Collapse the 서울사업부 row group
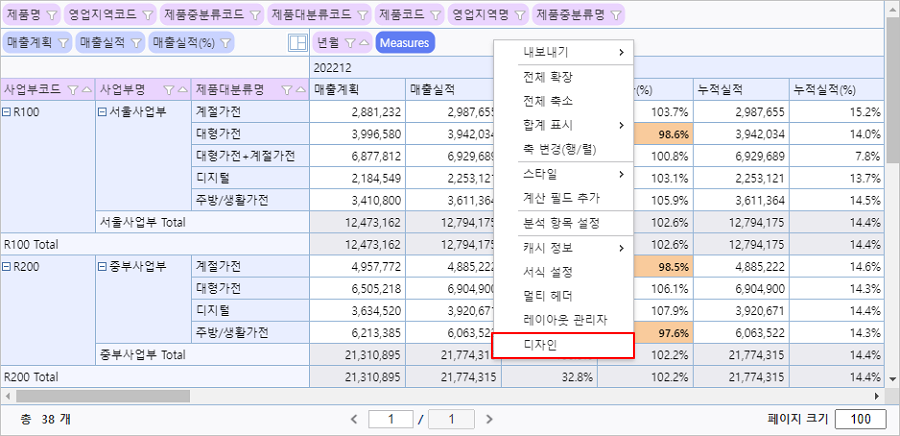This screenshot has height=436, width=900. click(x=102, y=112)
